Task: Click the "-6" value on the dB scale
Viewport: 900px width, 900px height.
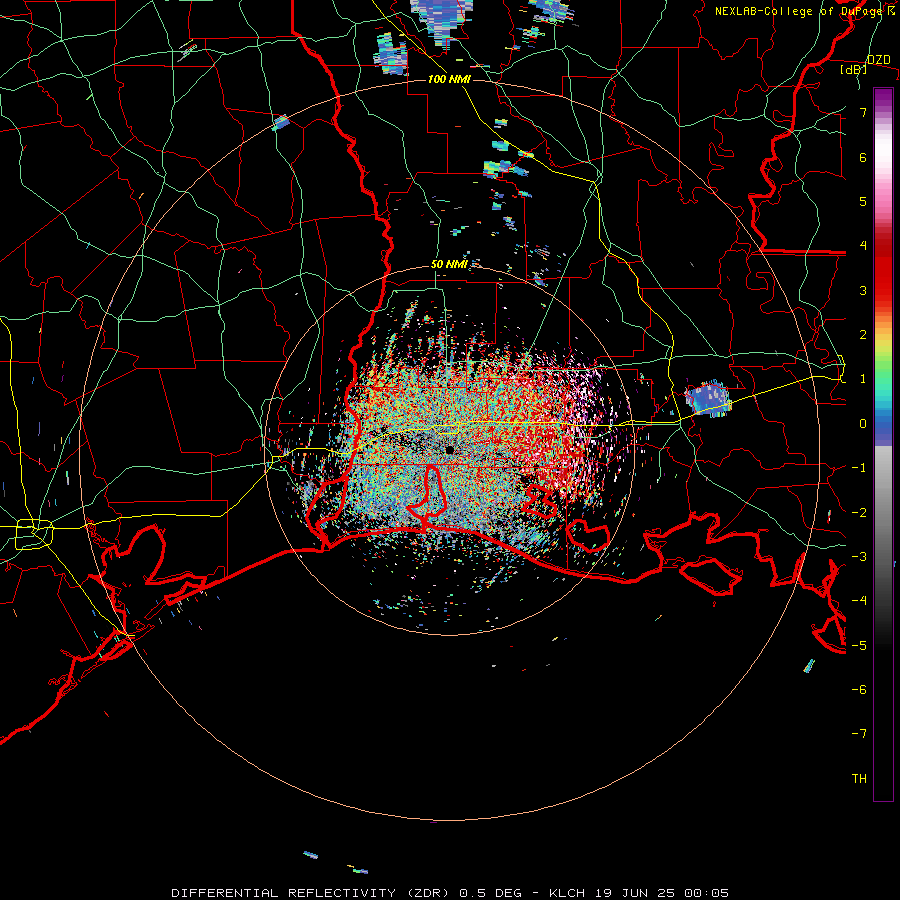Action: click(859, 690)
